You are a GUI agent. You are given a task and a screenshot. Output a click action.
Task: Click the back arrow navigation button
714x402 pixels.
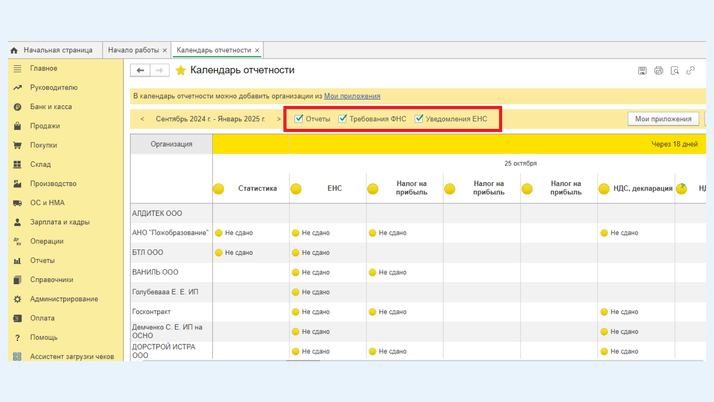(141, 71)
